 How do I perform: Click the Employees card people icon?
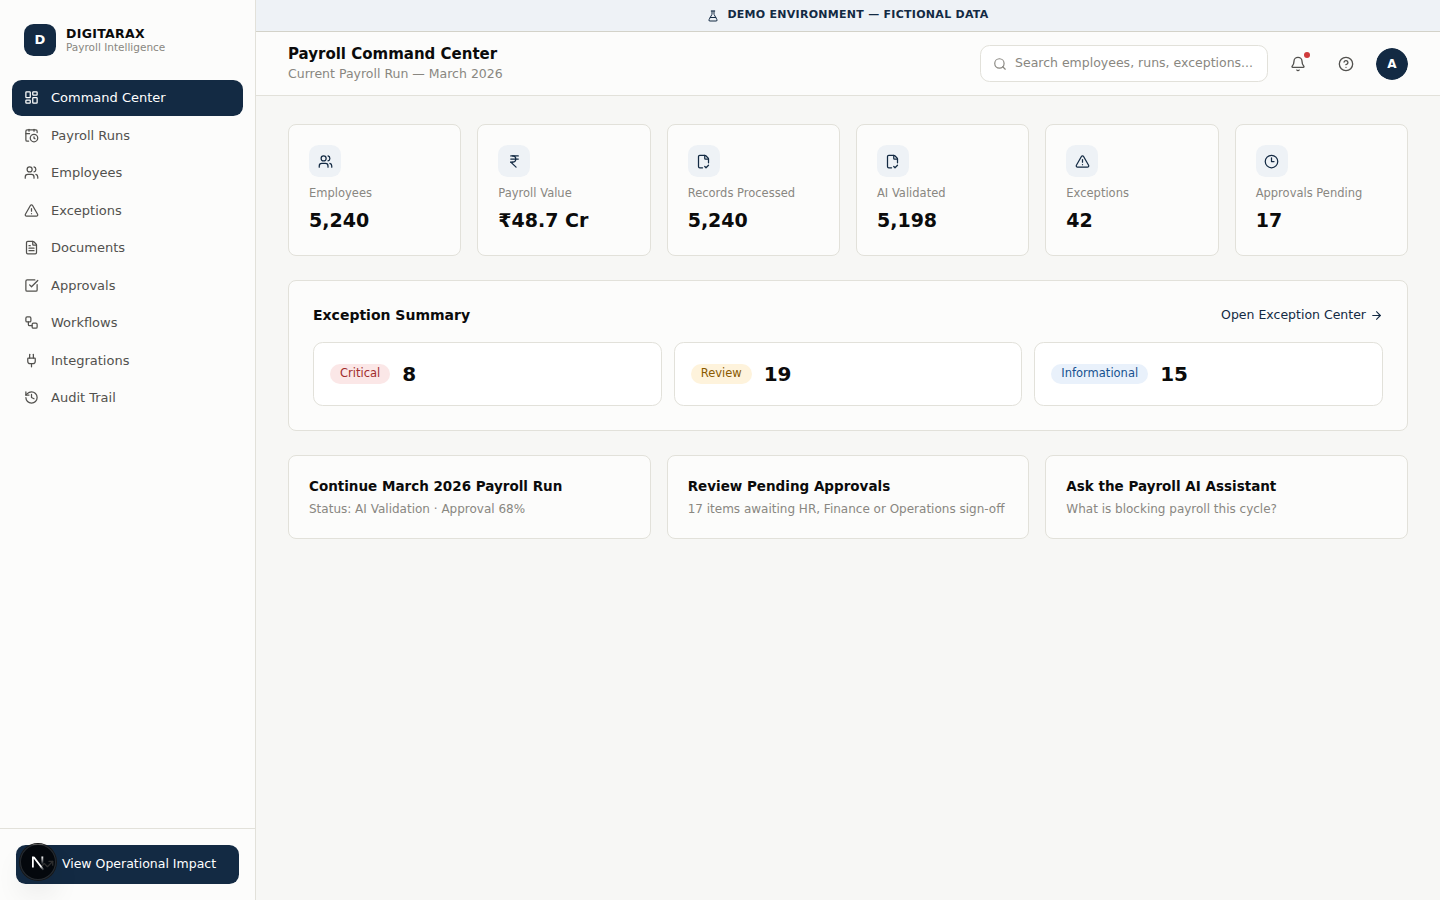tap(325, 161)
